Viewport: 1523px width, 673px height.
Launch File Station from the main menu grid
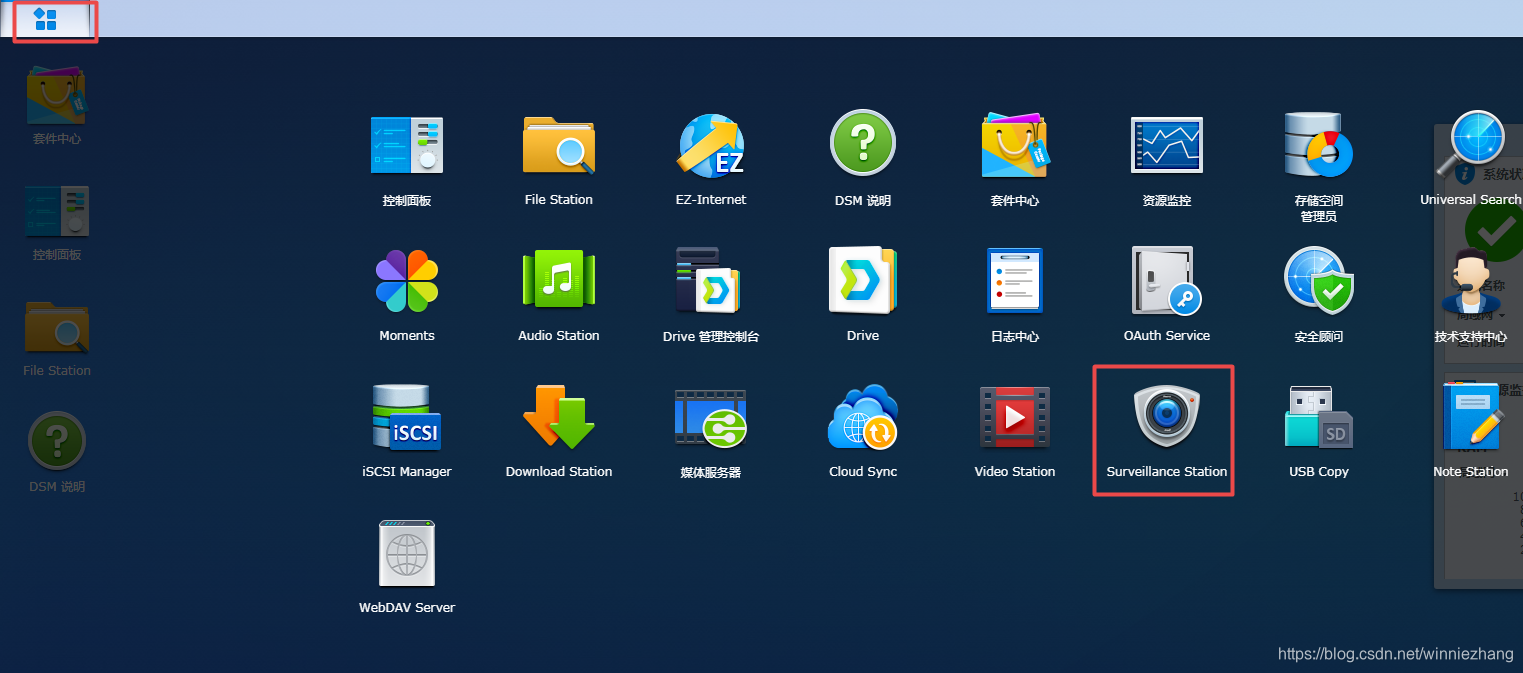(x=559, y=146)
